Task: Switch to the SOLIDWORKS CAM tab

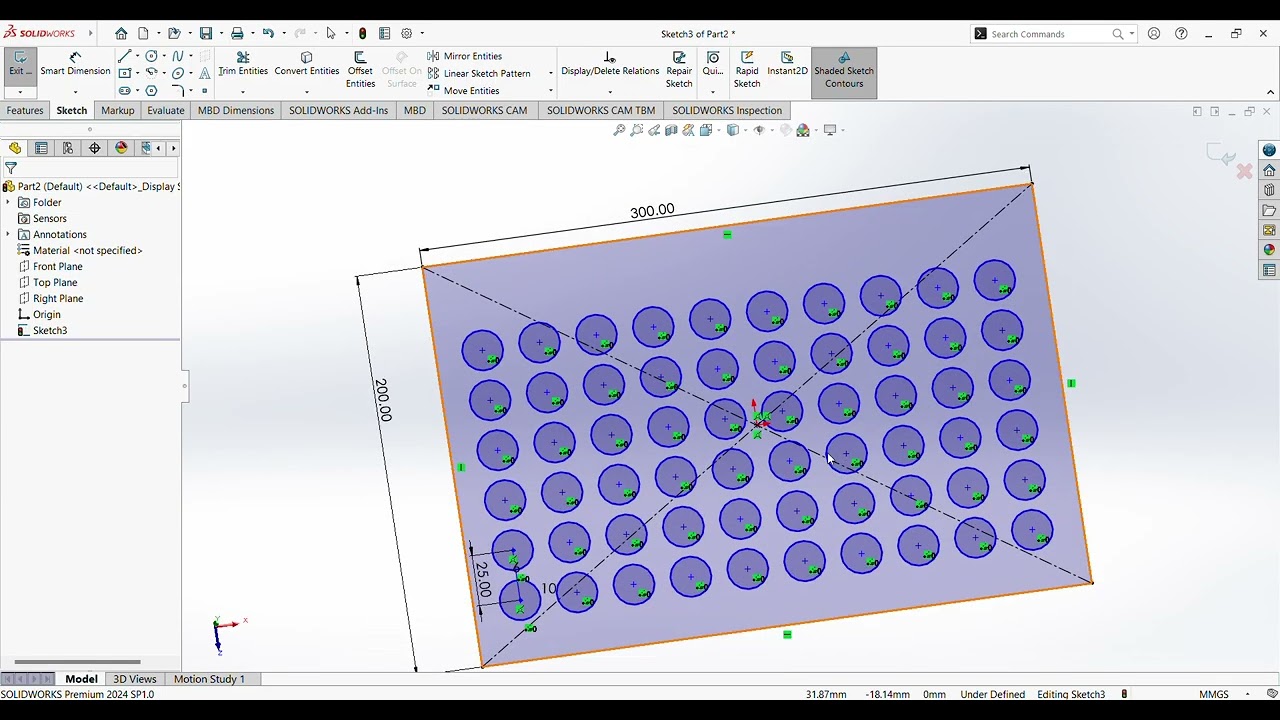Action: click(484, 110)
